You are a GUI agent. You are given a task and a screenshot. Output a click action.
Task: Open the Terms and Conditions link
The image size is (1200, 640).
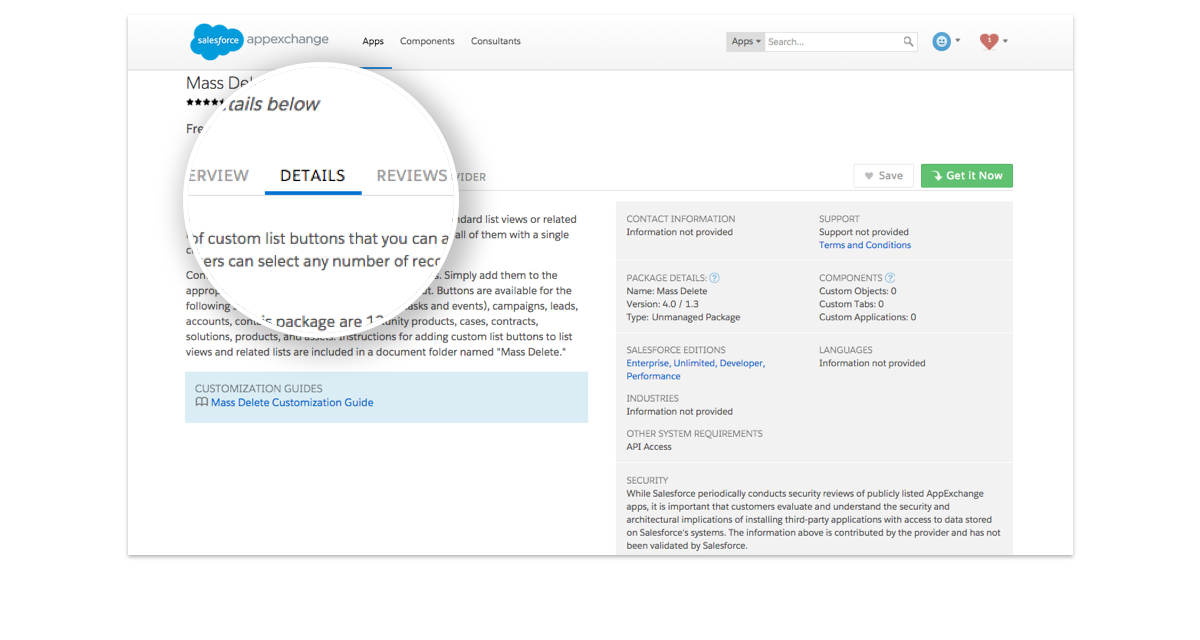pyautogui.click(x=865, y=245)
